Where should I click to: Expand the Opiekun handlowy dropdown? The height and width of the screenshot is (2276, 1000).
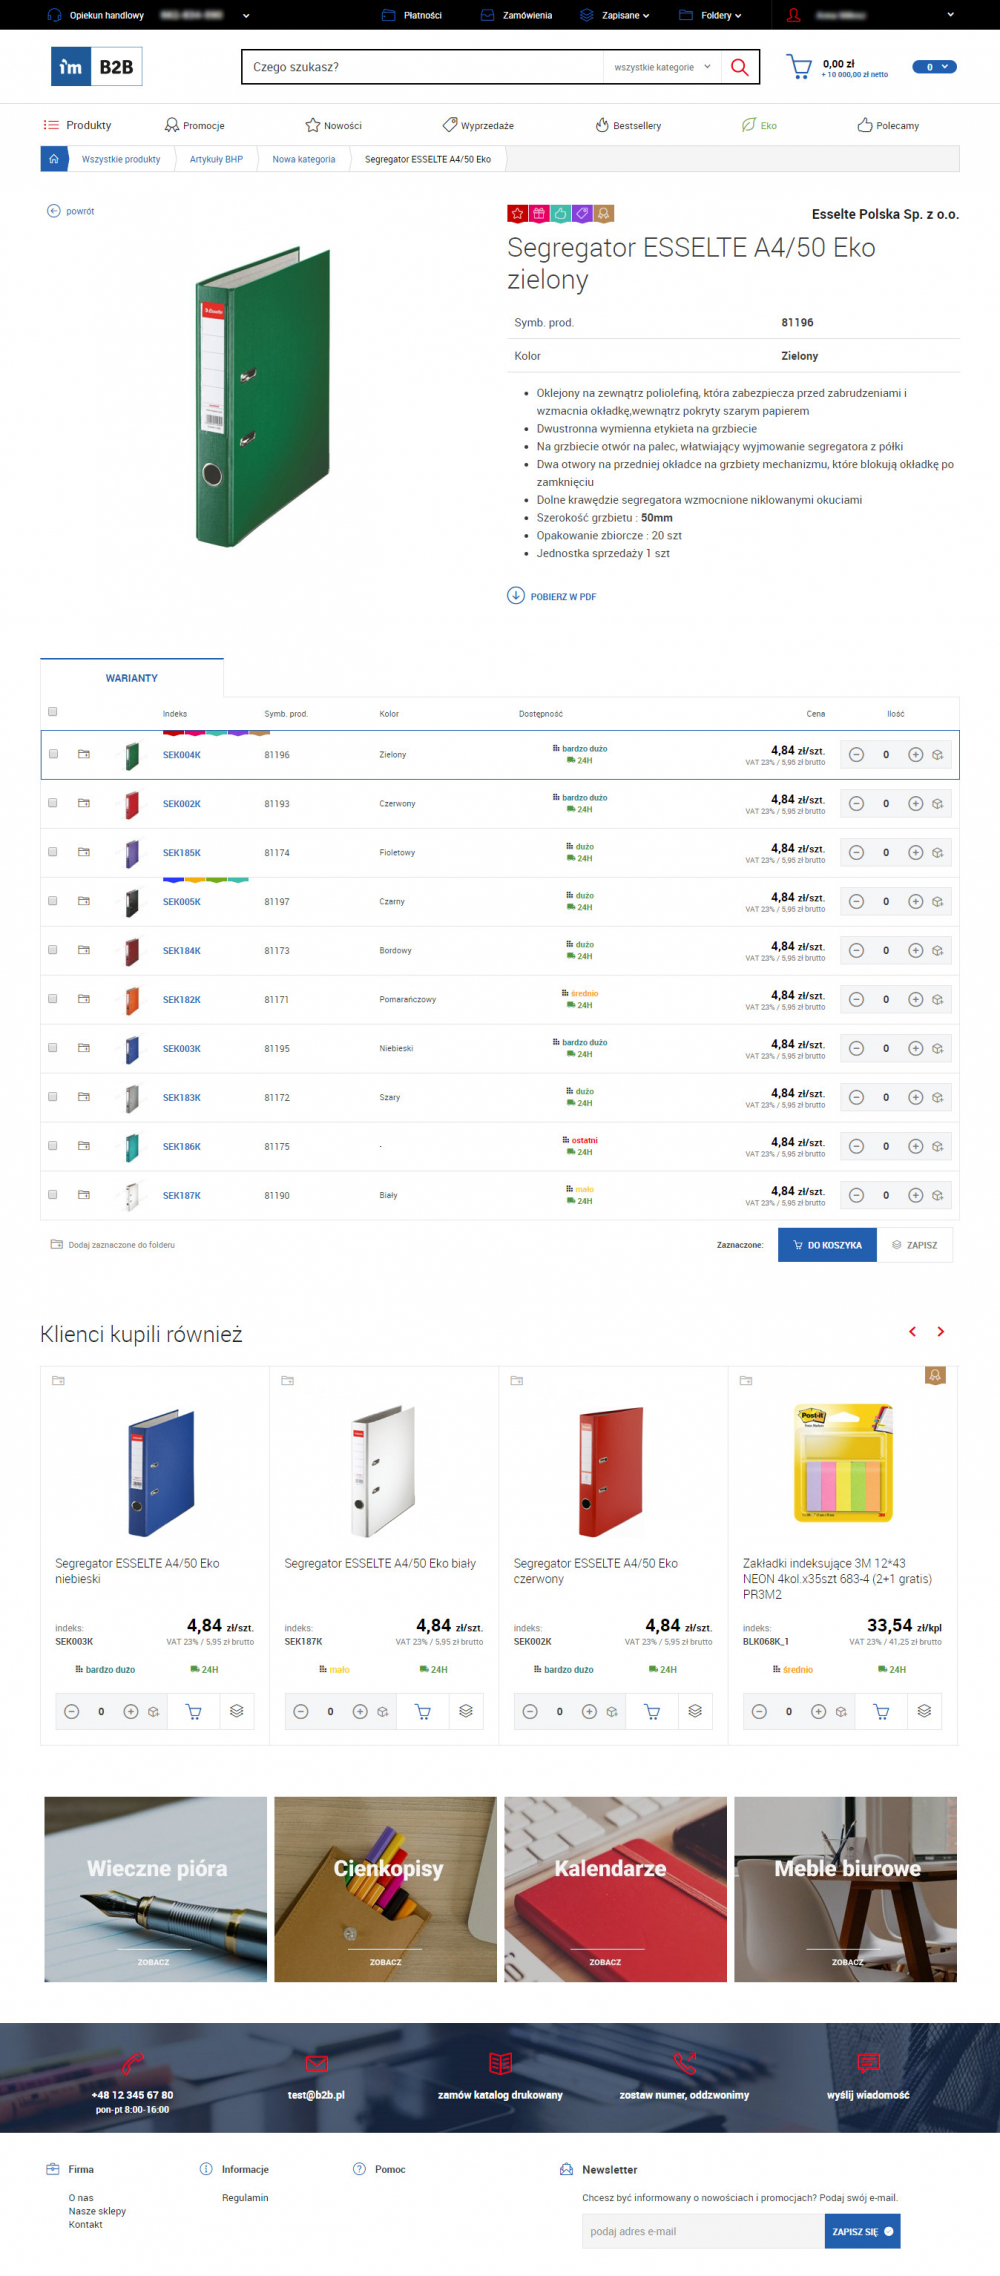(246, 15)
